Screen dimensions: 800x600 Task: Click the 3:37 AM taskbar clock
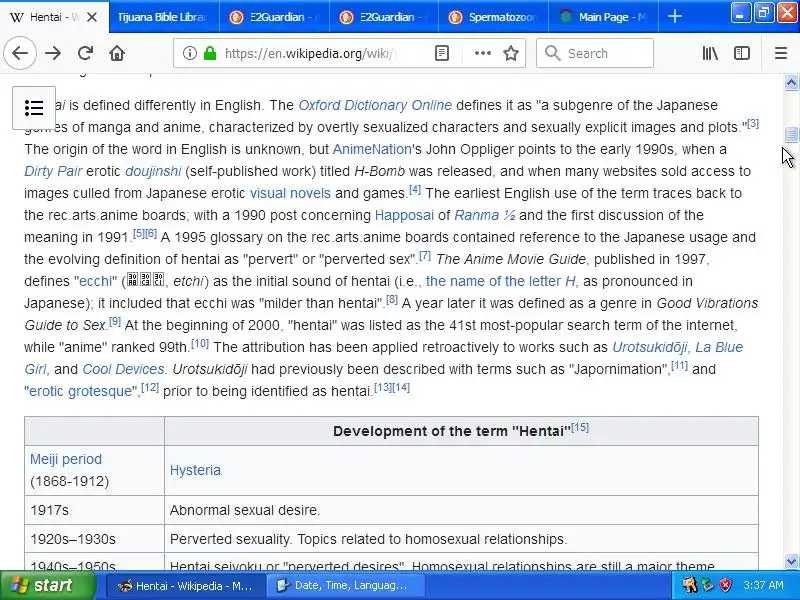pos(763,585)
